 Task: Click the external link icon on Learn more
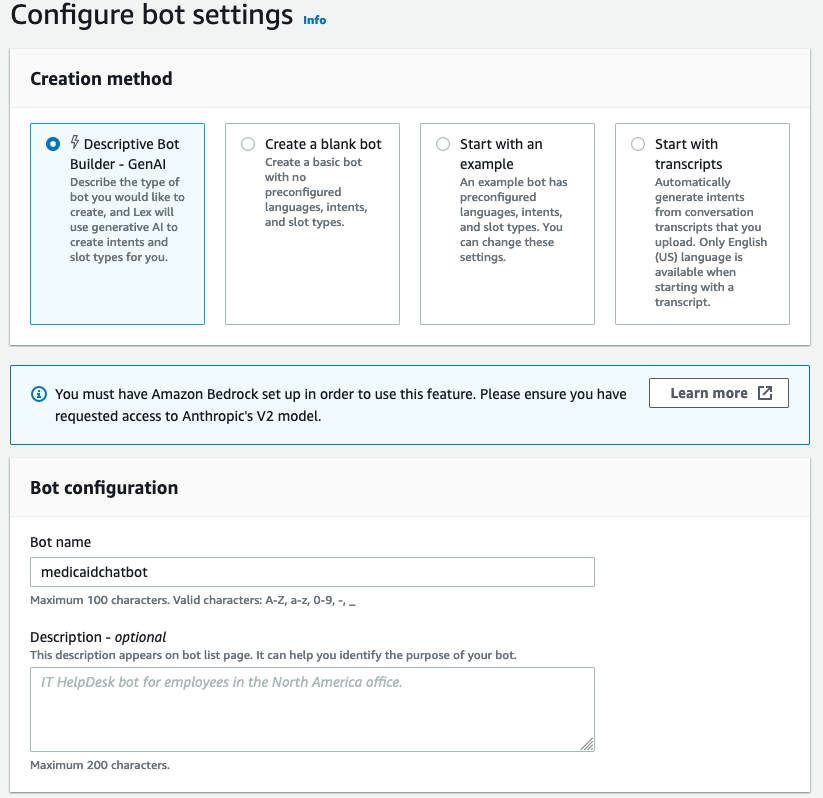(765, 393)
